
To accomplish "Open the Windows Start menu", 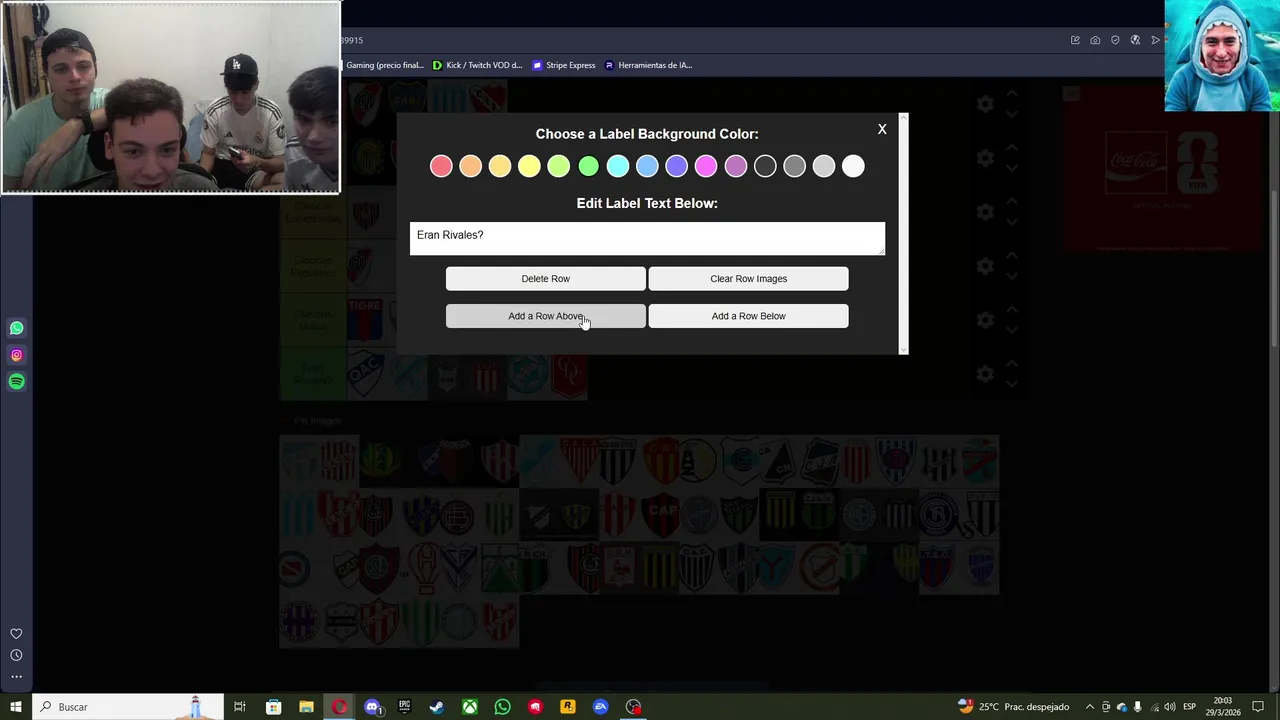I will pos(15,707).
